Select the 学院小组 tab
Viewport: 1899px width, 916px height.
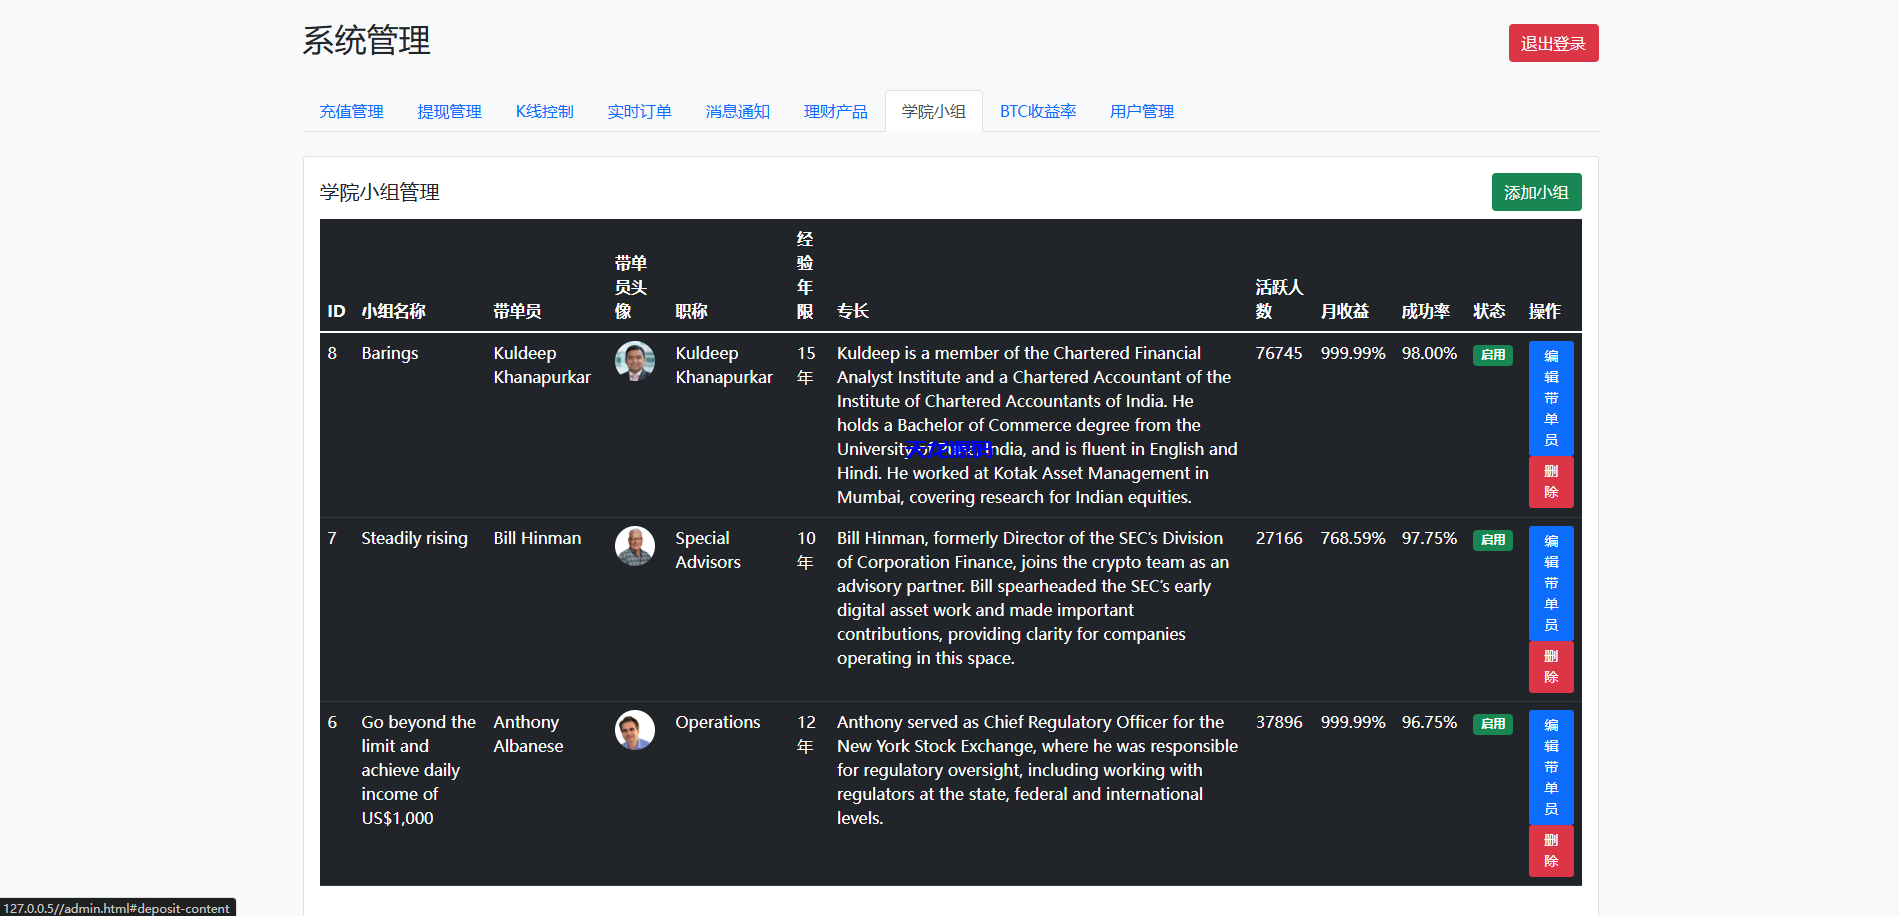click(x=933, y=111)
